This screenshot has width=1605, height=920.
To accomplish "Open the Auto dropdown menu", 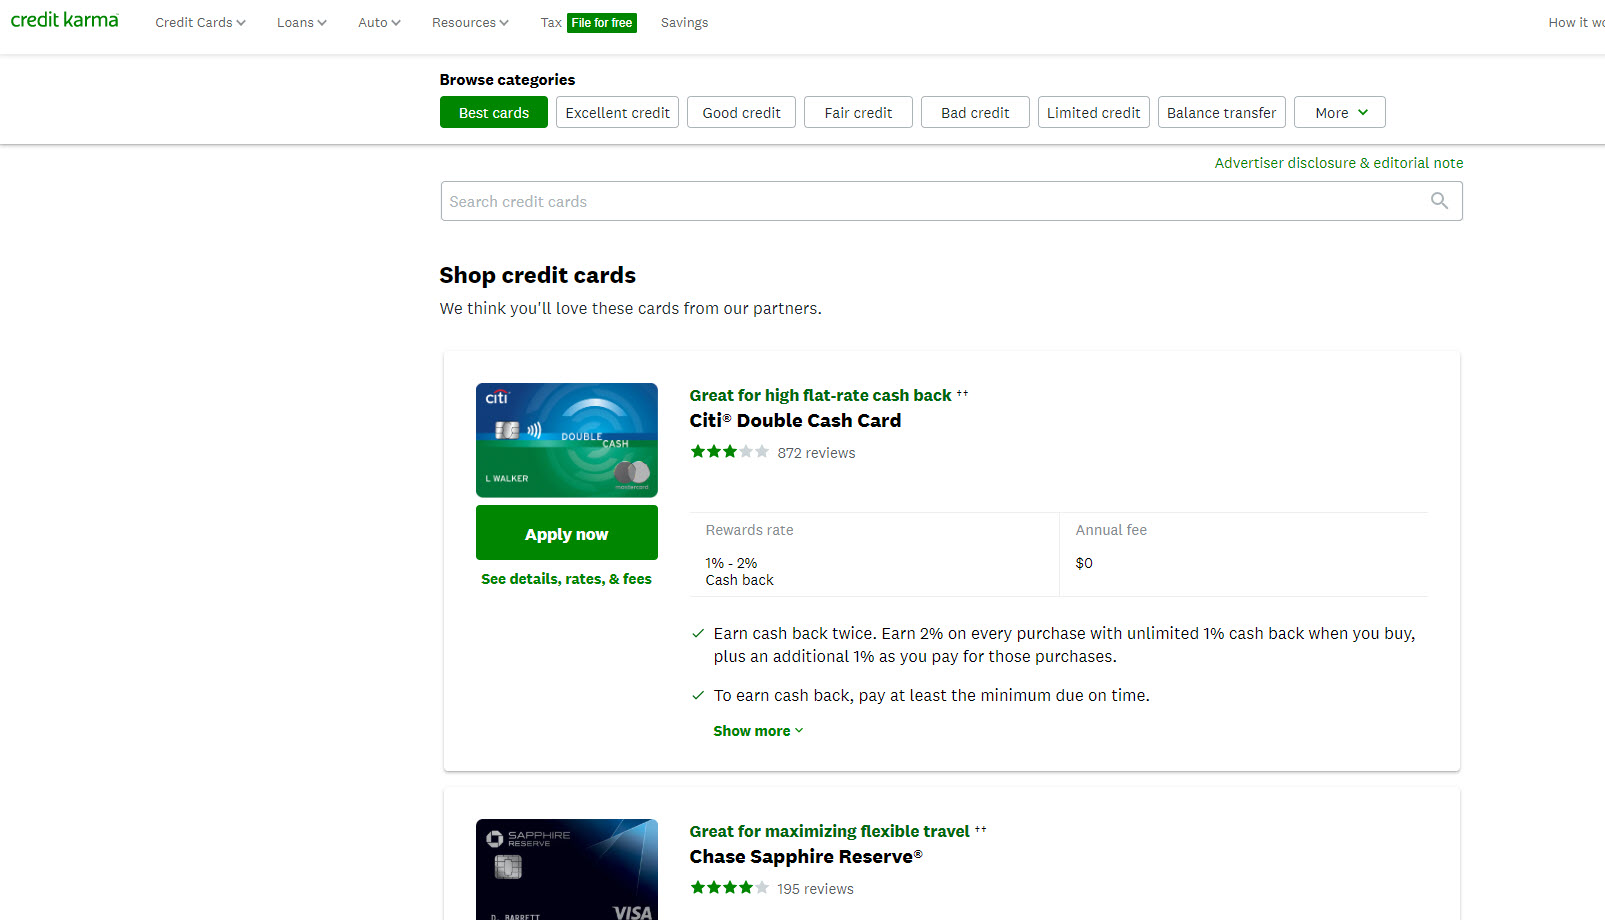I will pyautogui.click(x=379, y=23).
